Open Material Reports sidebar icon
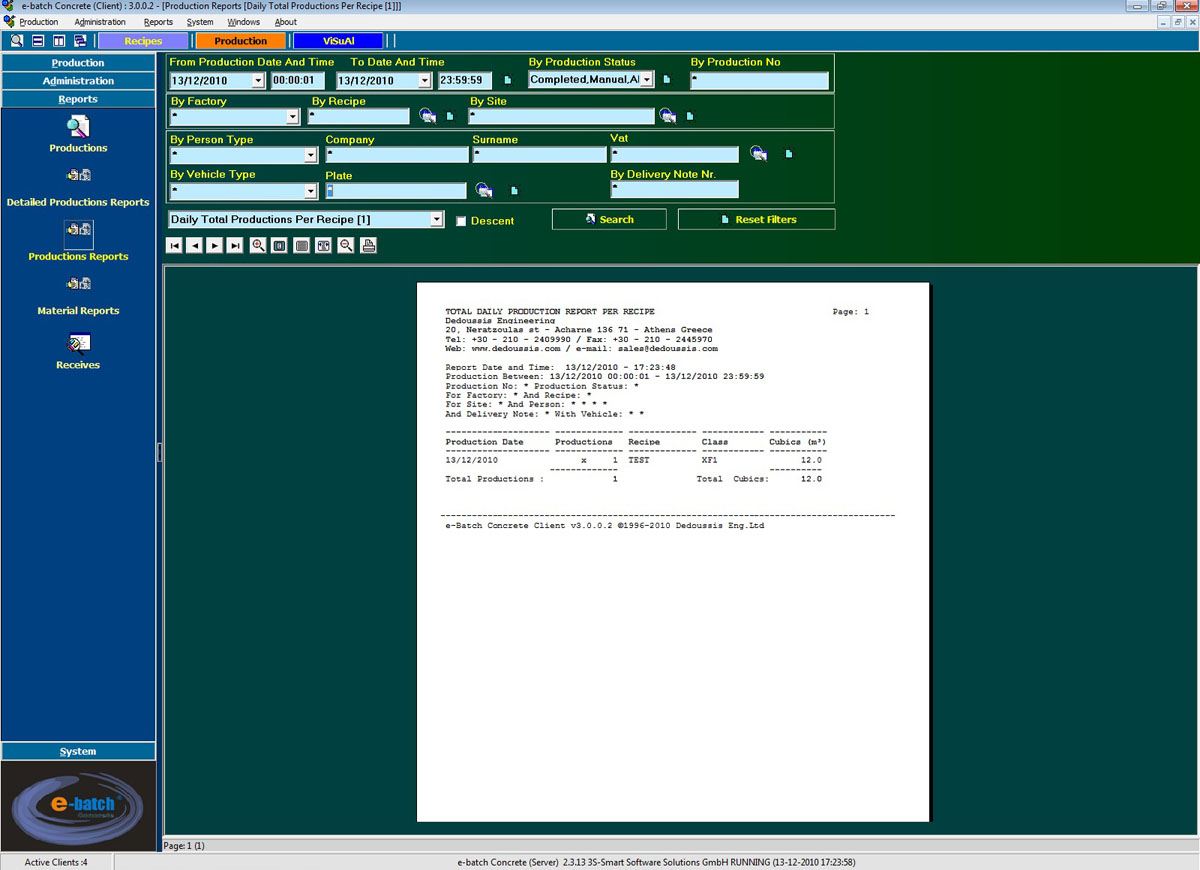 pyautogui.click(x=78, y=285)
